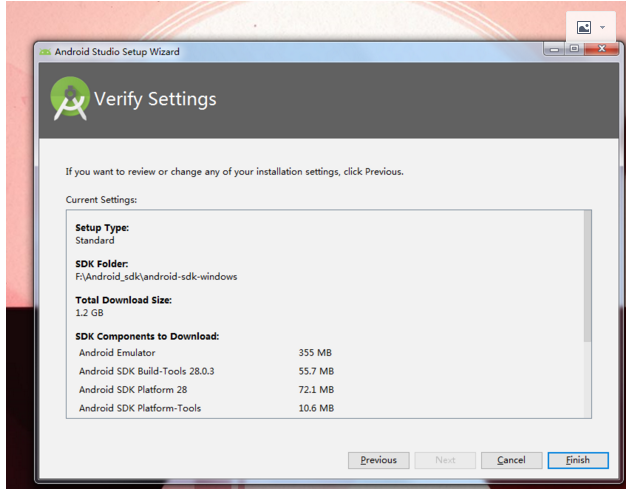The width and height of the screenshot is (627, 490).
Task: Click the installation settings instruction sentence
Action: point(235,172)
